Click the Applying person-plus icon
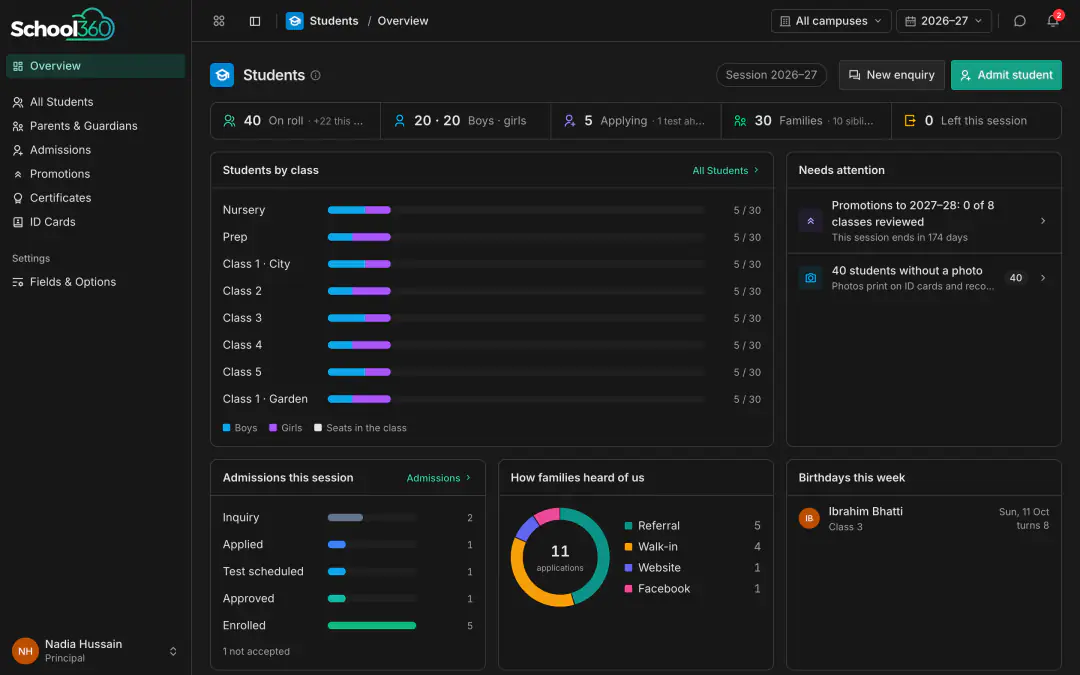This screenshot has height=675, width=1080. click(570, 121)
